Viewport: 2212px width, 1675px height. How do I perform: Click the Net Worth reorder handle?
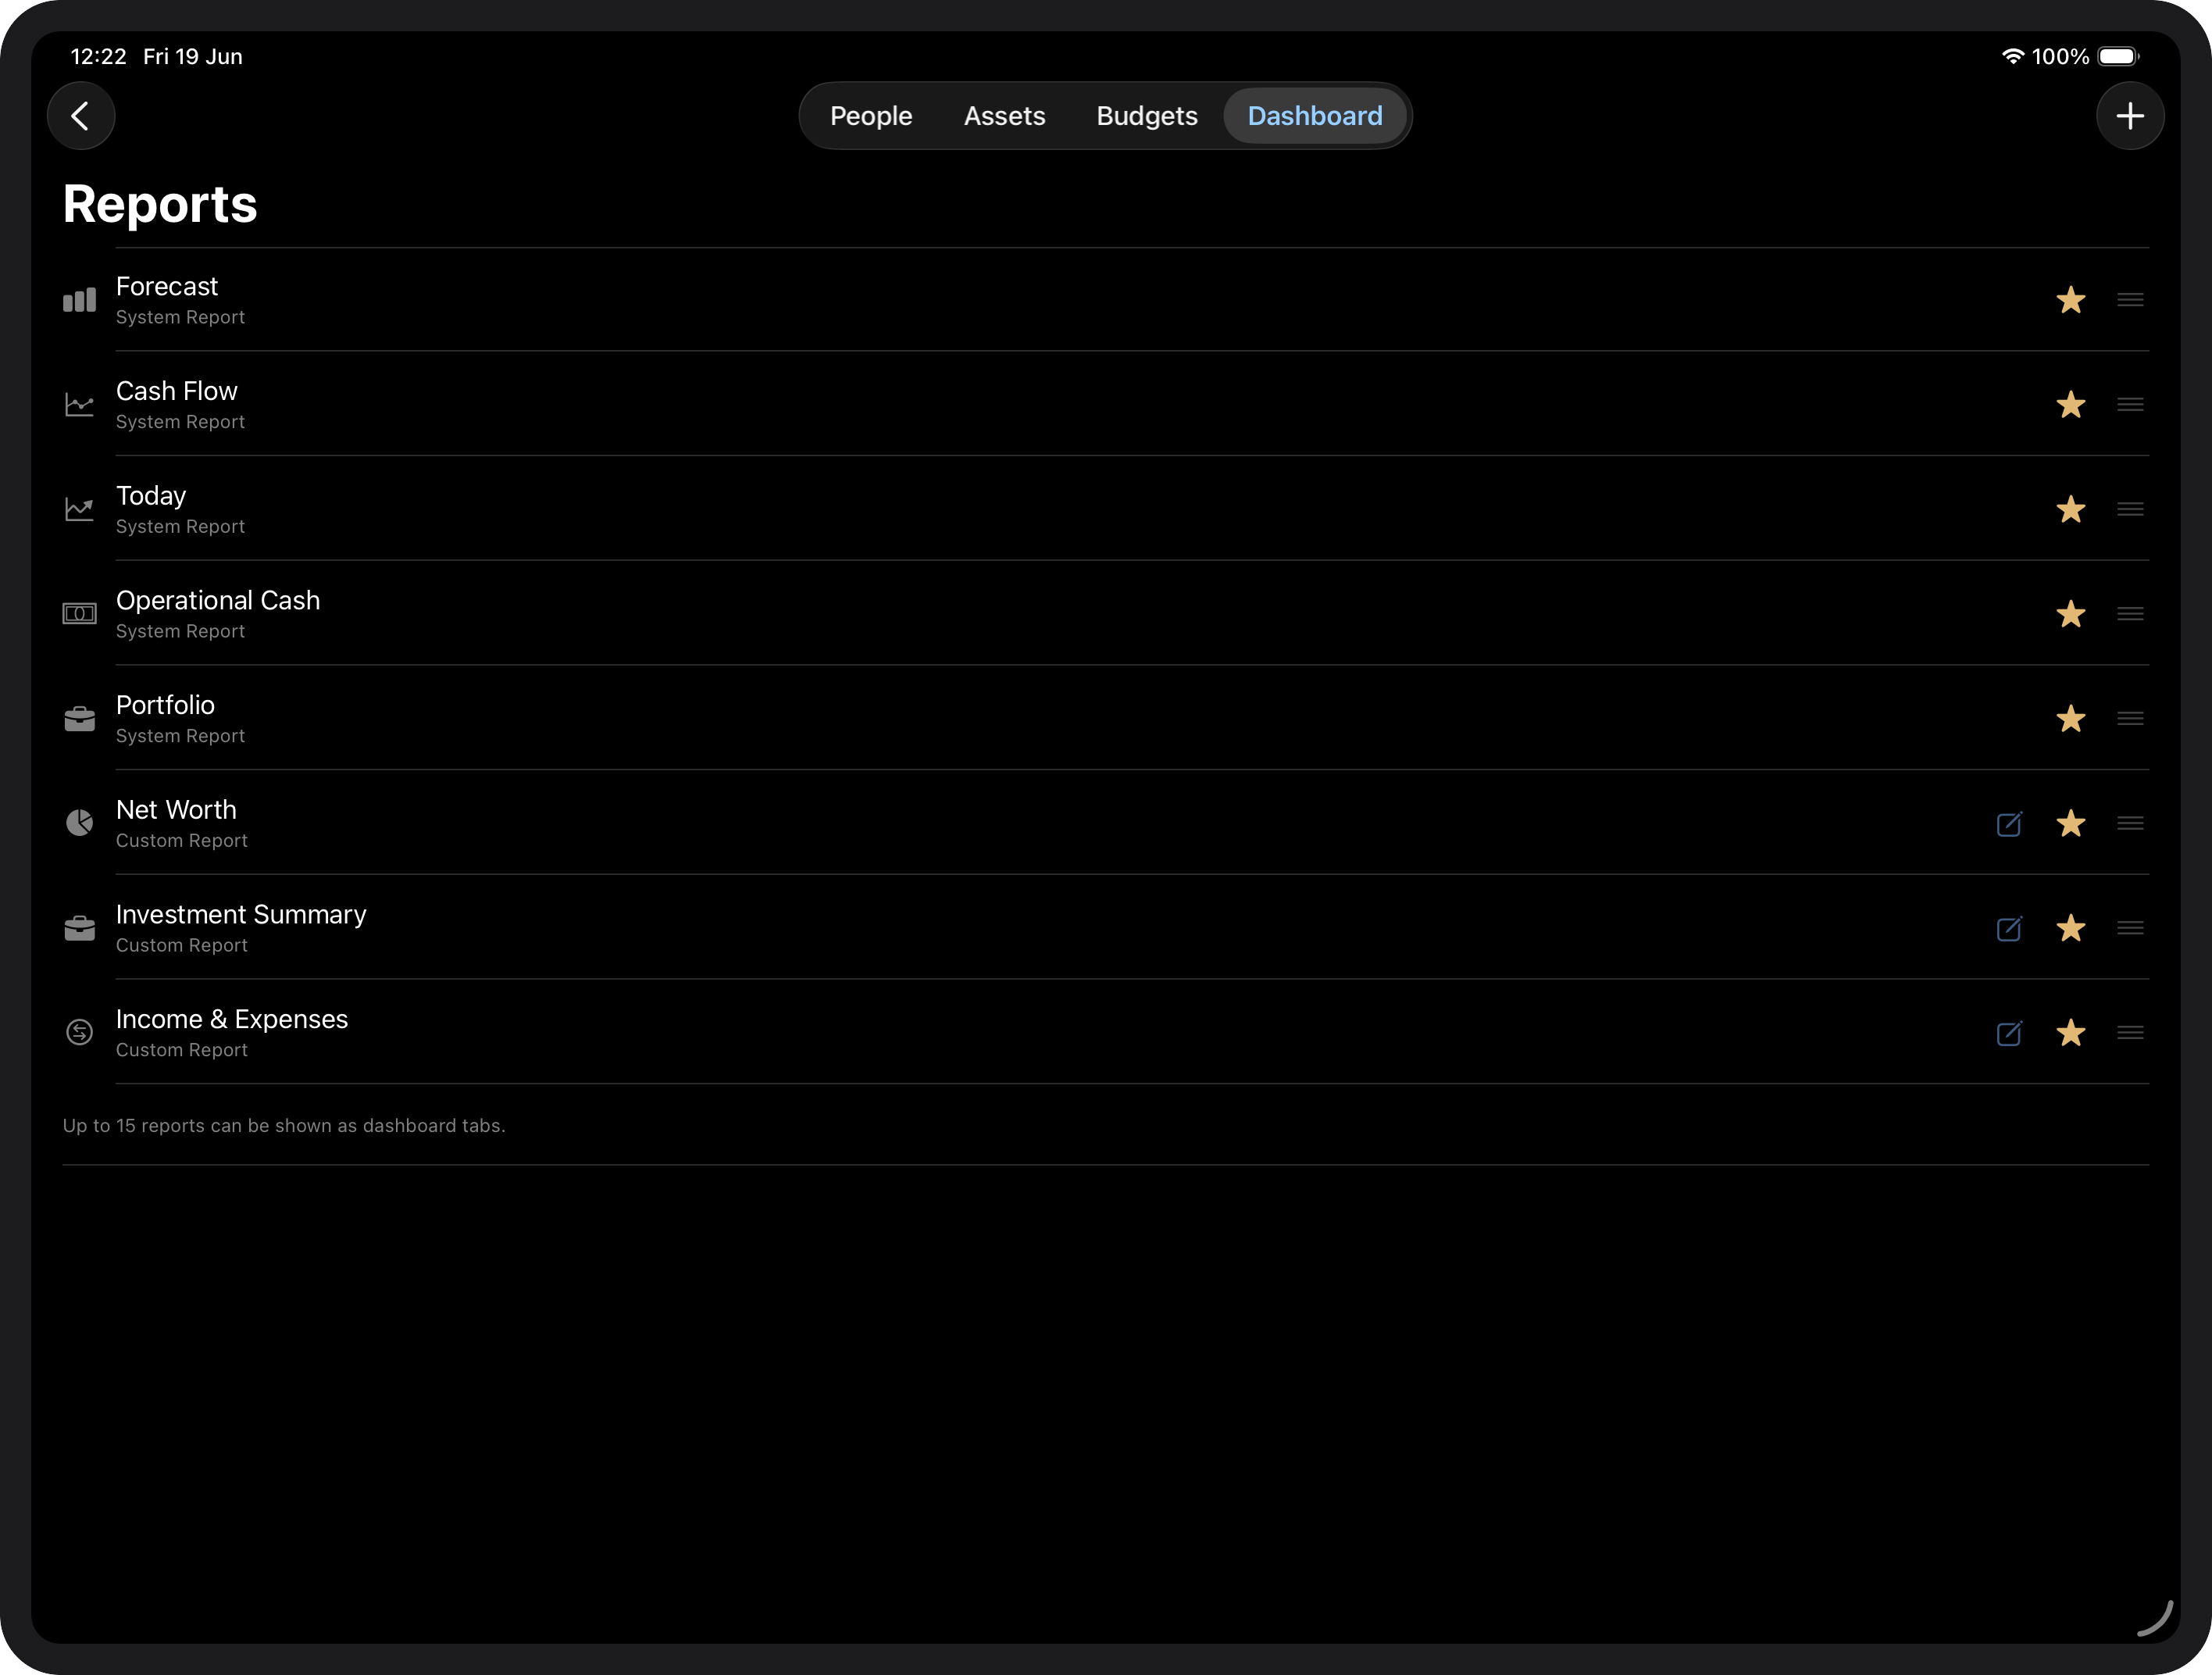tap(2130, 823)
